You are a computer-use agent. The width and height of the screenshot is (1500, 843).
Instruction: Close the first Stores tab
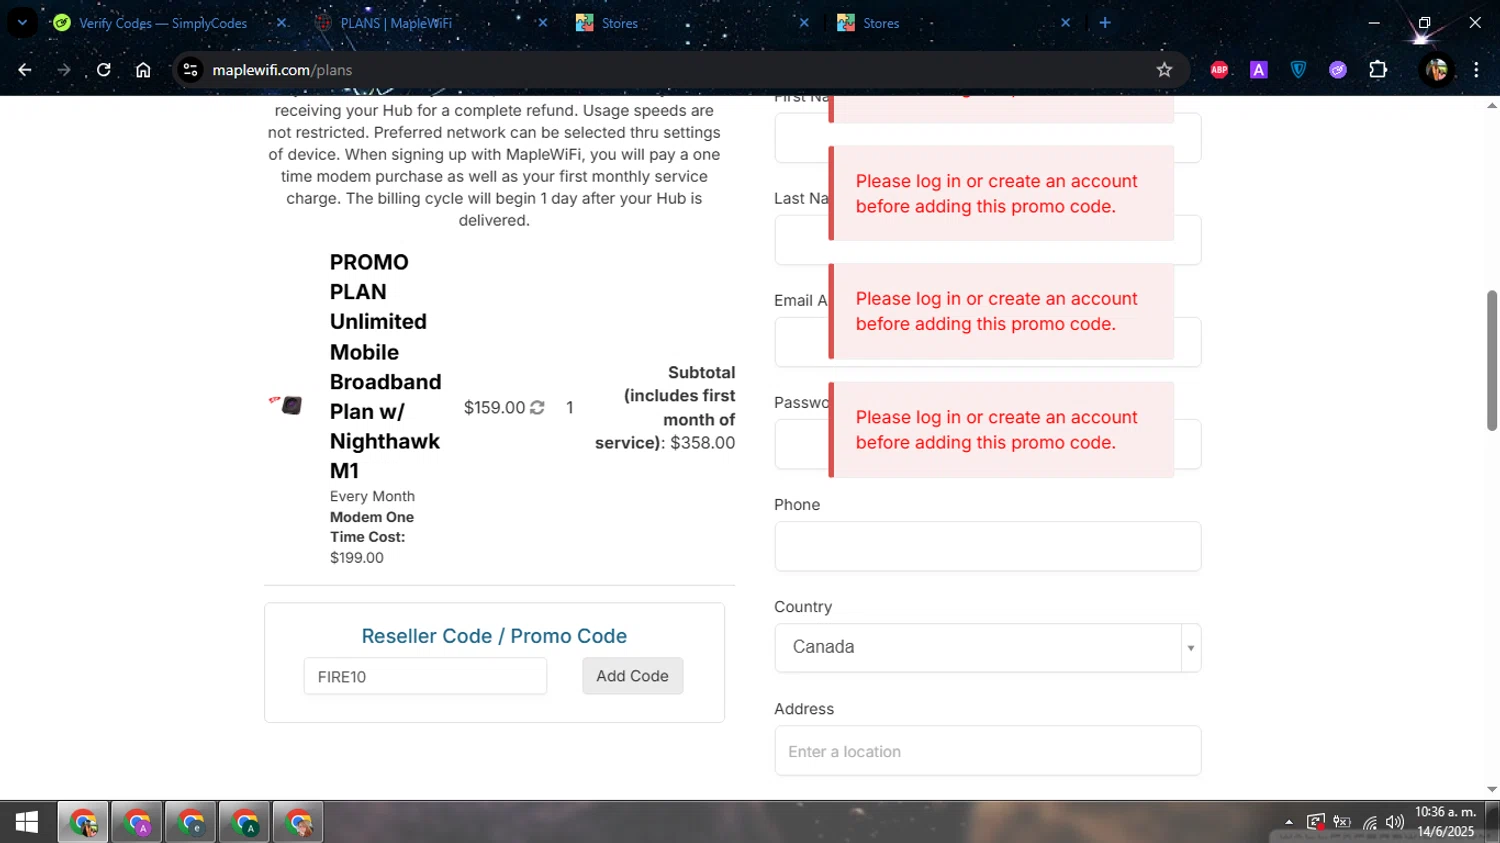(804, 23)
